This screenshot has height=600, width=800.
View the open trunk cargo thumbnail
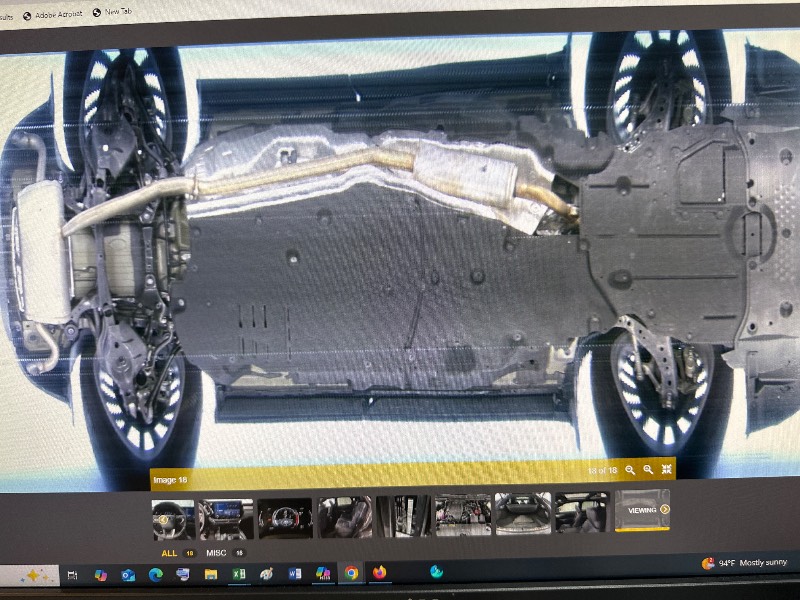coord(522,514)
